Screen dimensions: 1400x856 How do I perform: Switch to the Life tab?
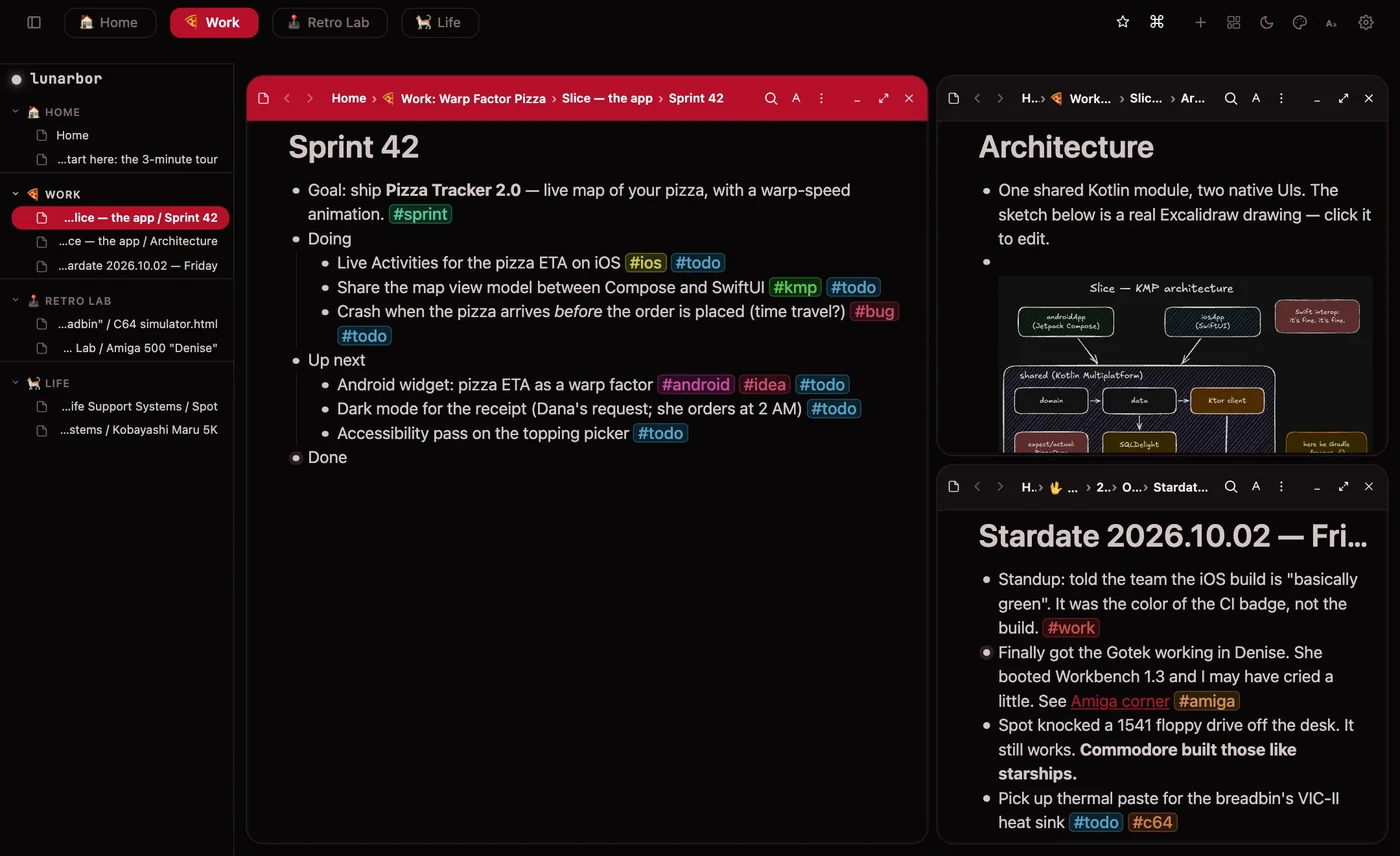point(440,22)
